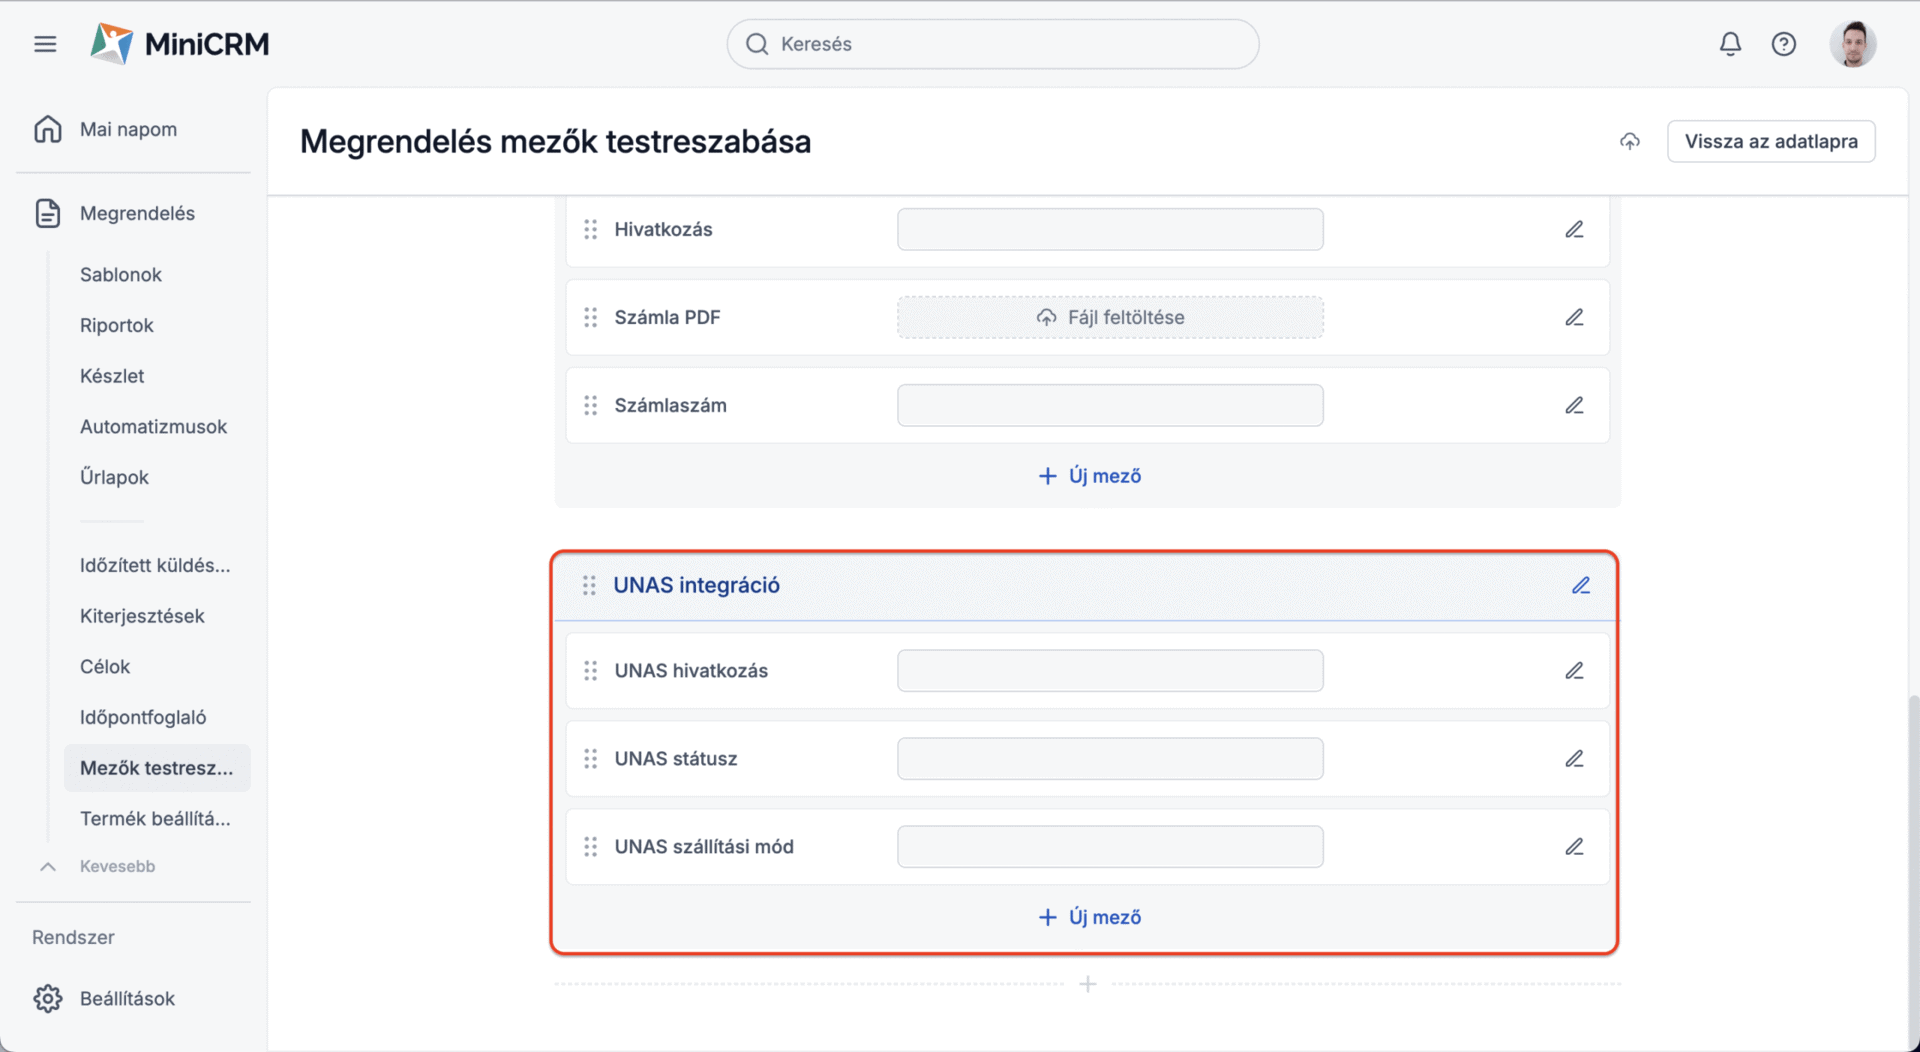Open Sablonok in the sidebar
Viewport: 1920px width, 1052px height.
121,274
